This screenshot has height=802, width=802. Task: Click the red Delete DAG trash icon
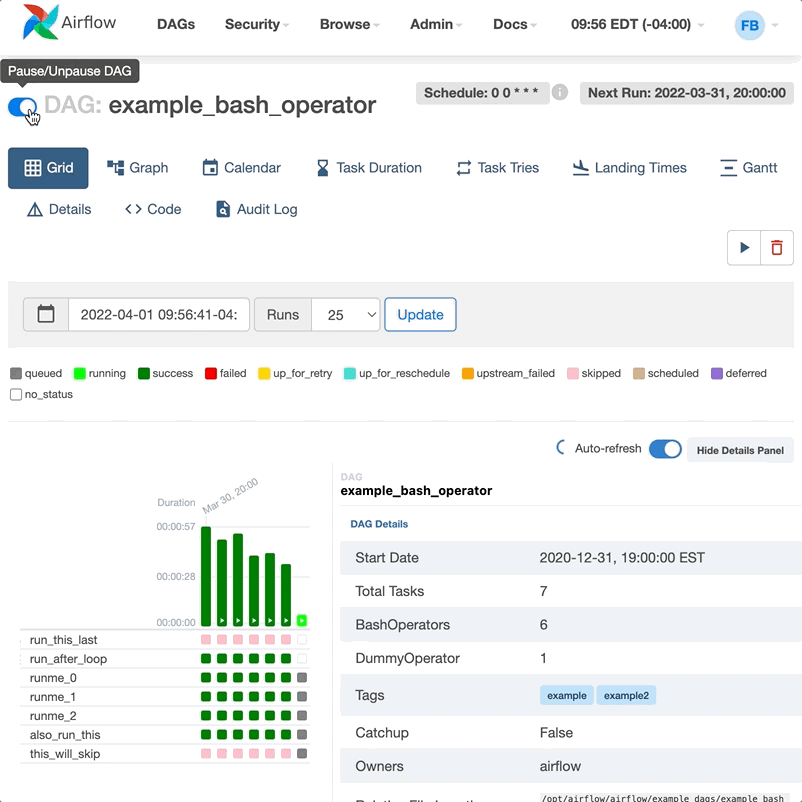point(776,248)
